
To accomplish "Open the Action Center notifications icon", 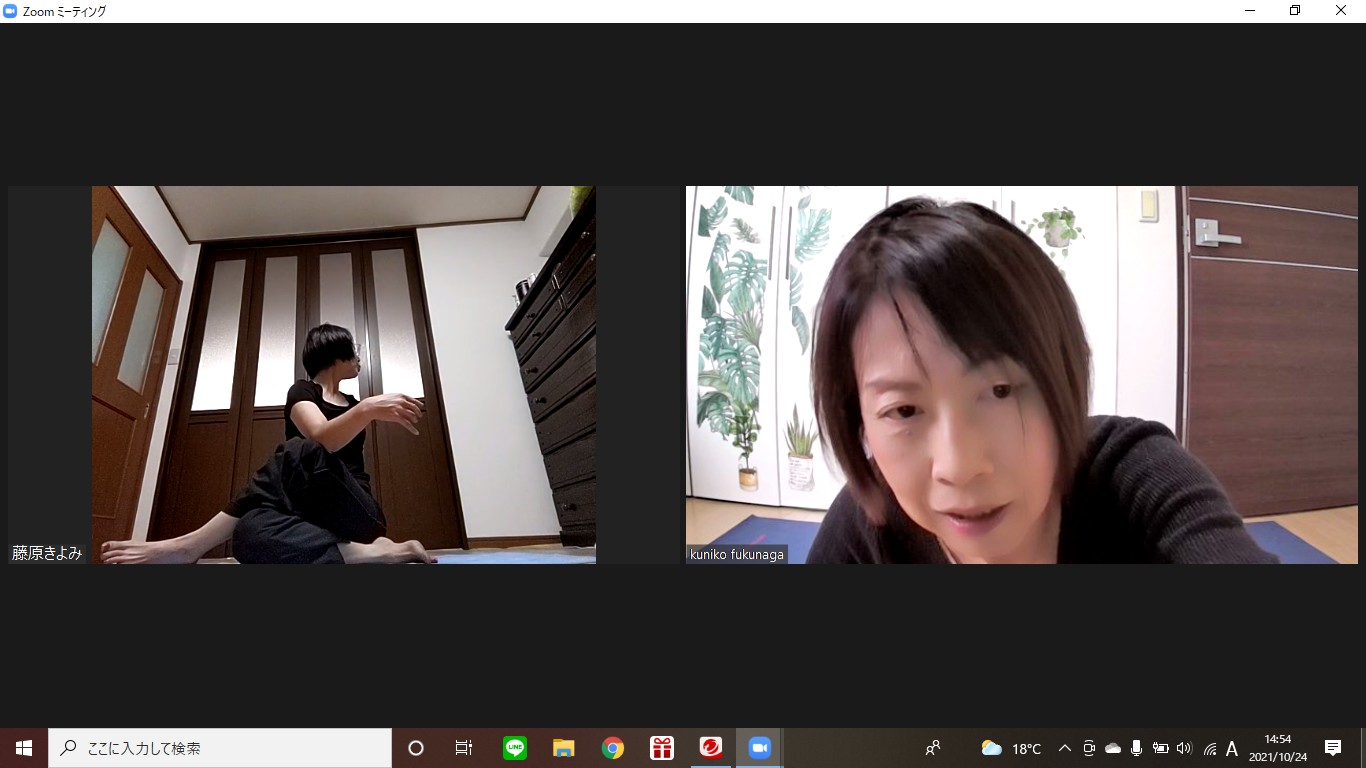I will coord(1333,748).
